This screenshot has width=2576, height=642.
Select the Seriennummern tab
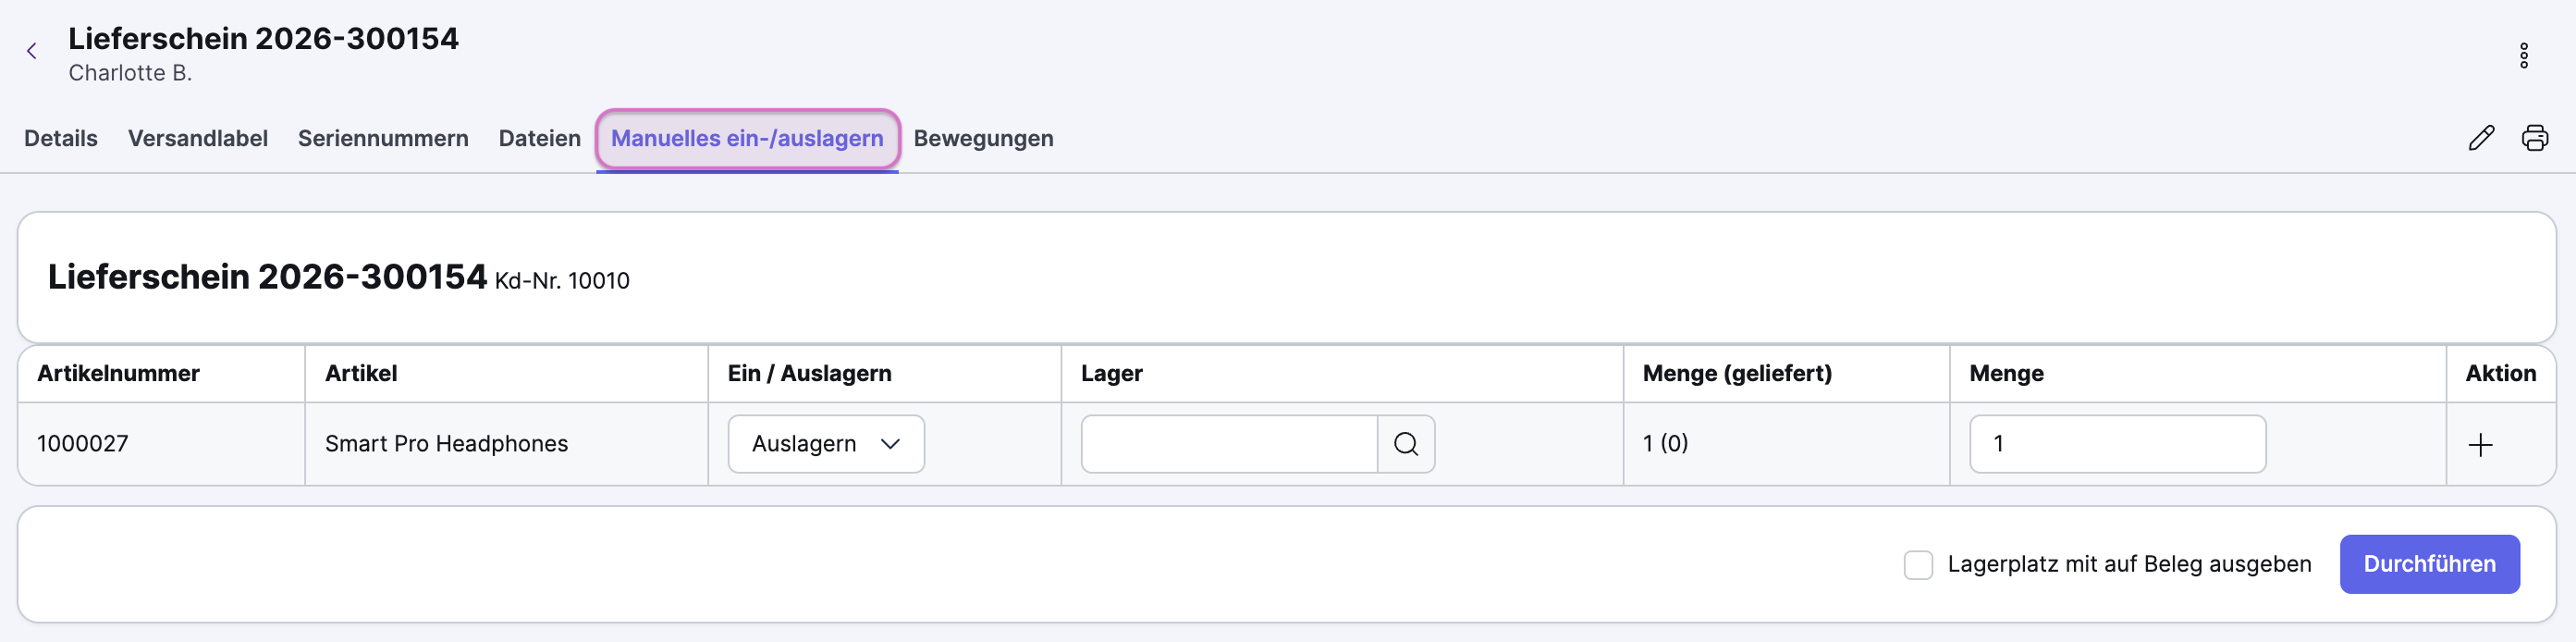383,139
